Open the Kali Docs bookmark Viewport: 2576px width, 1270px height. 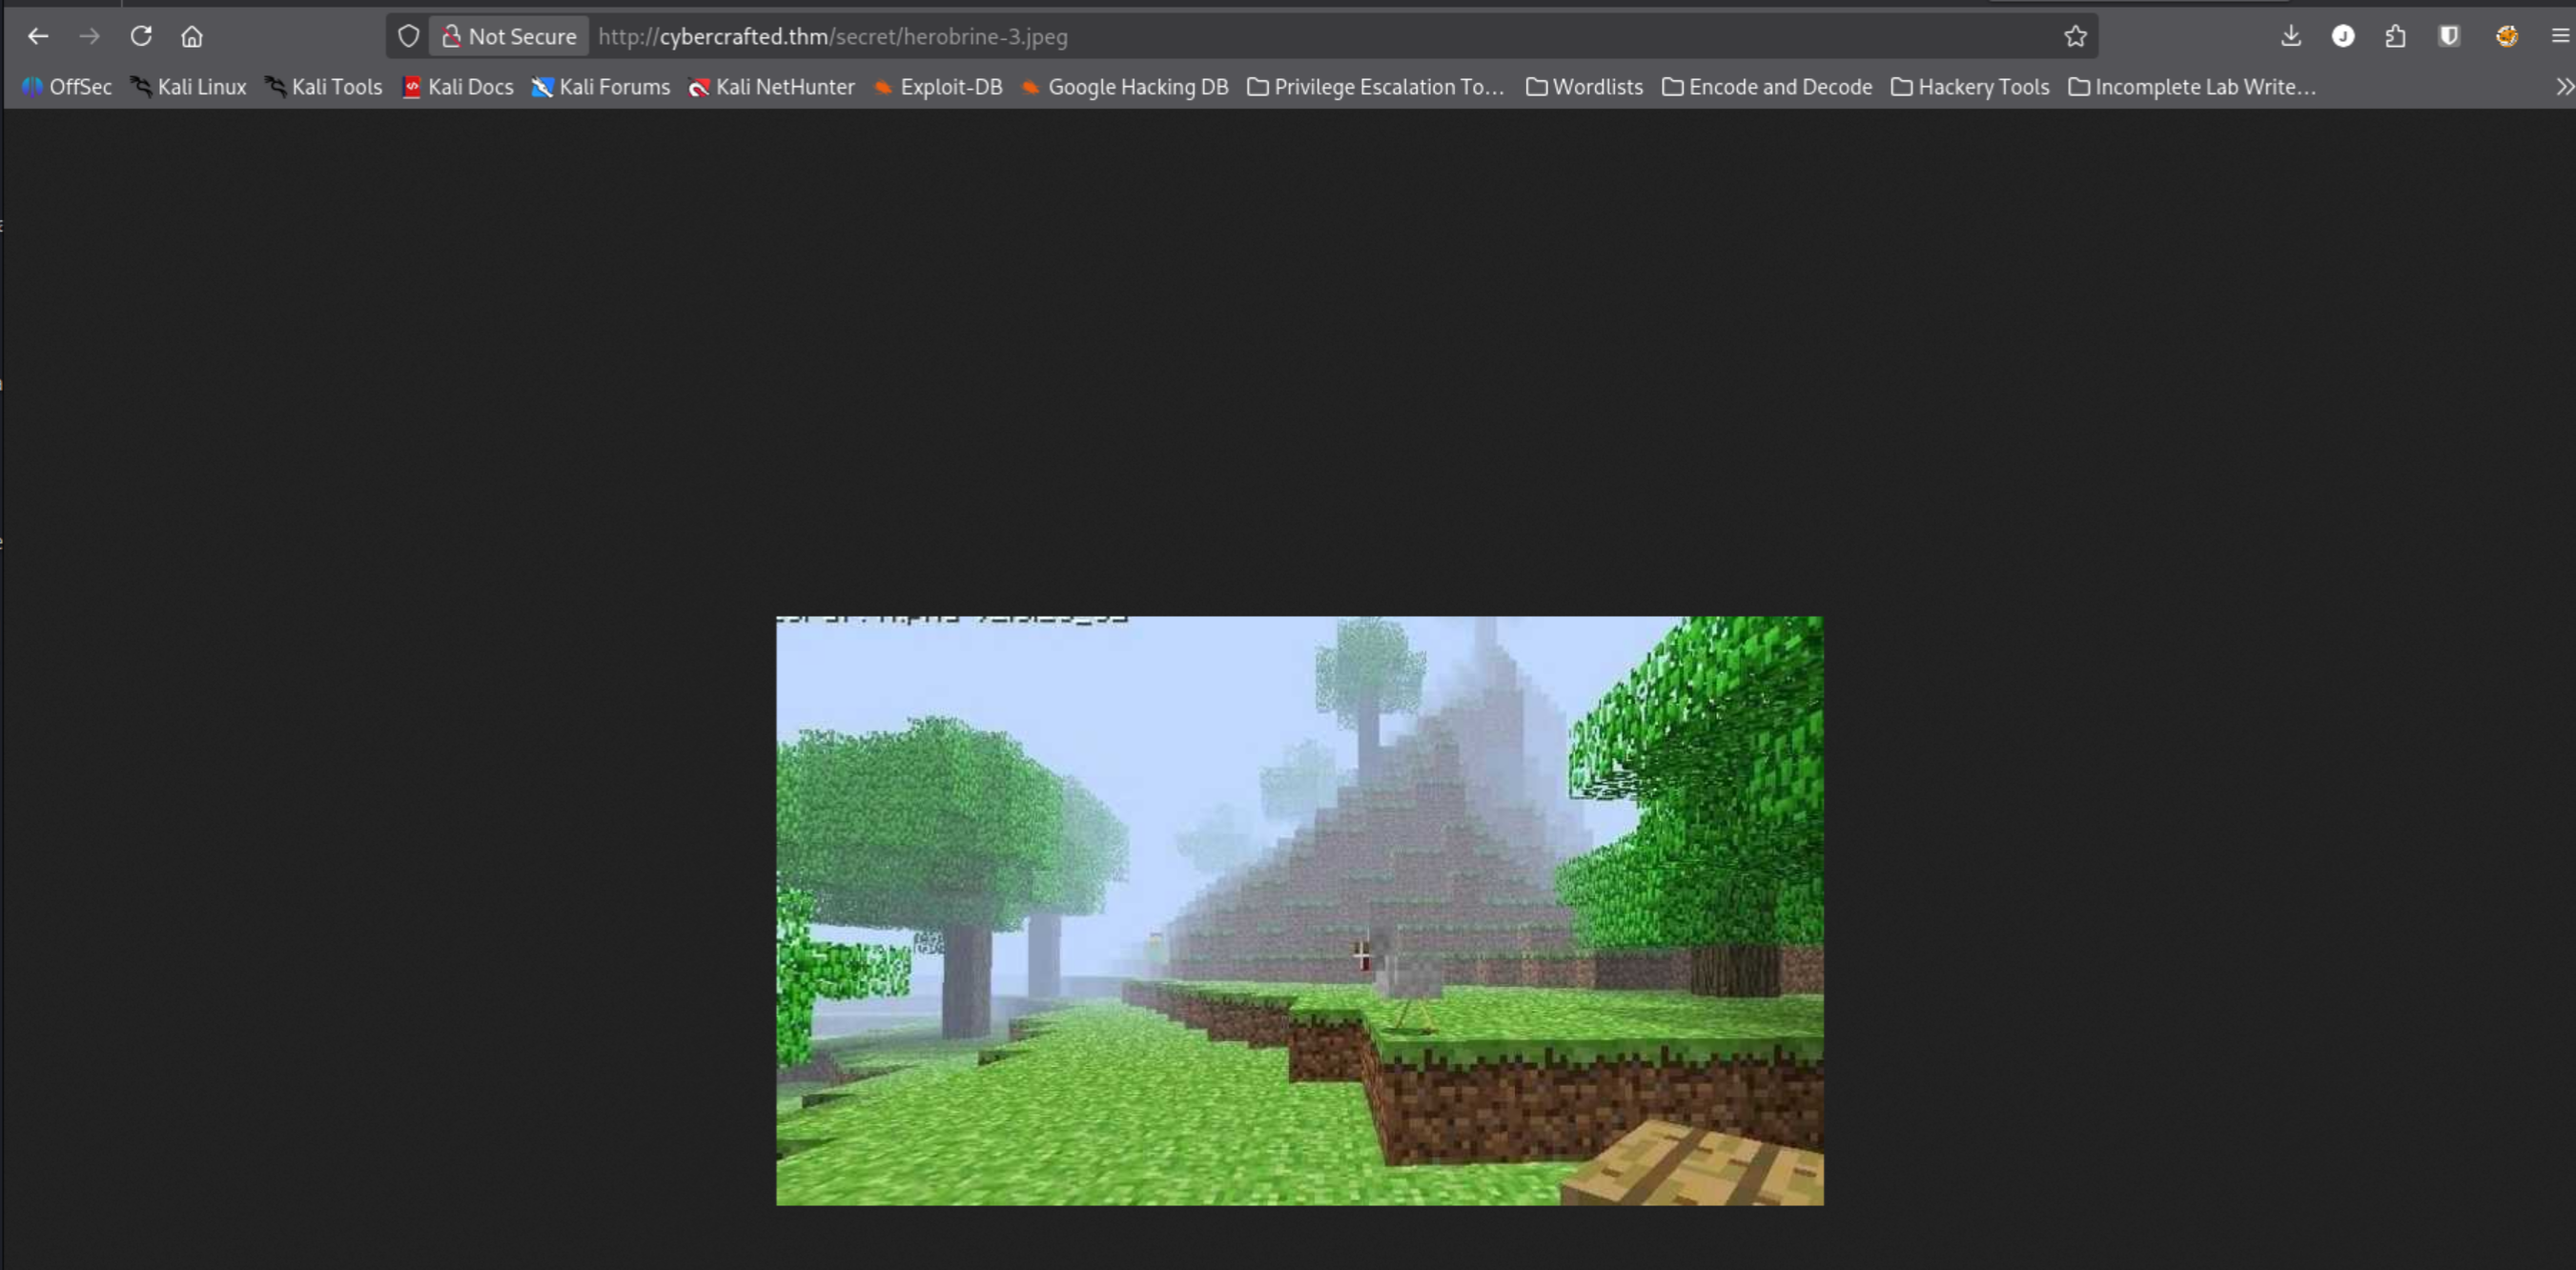pos(457,87)
